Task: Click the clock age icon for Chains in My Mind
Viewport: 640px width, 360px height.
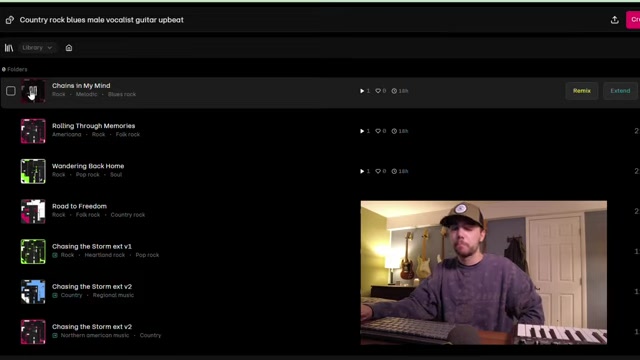Action: (394, 91)
